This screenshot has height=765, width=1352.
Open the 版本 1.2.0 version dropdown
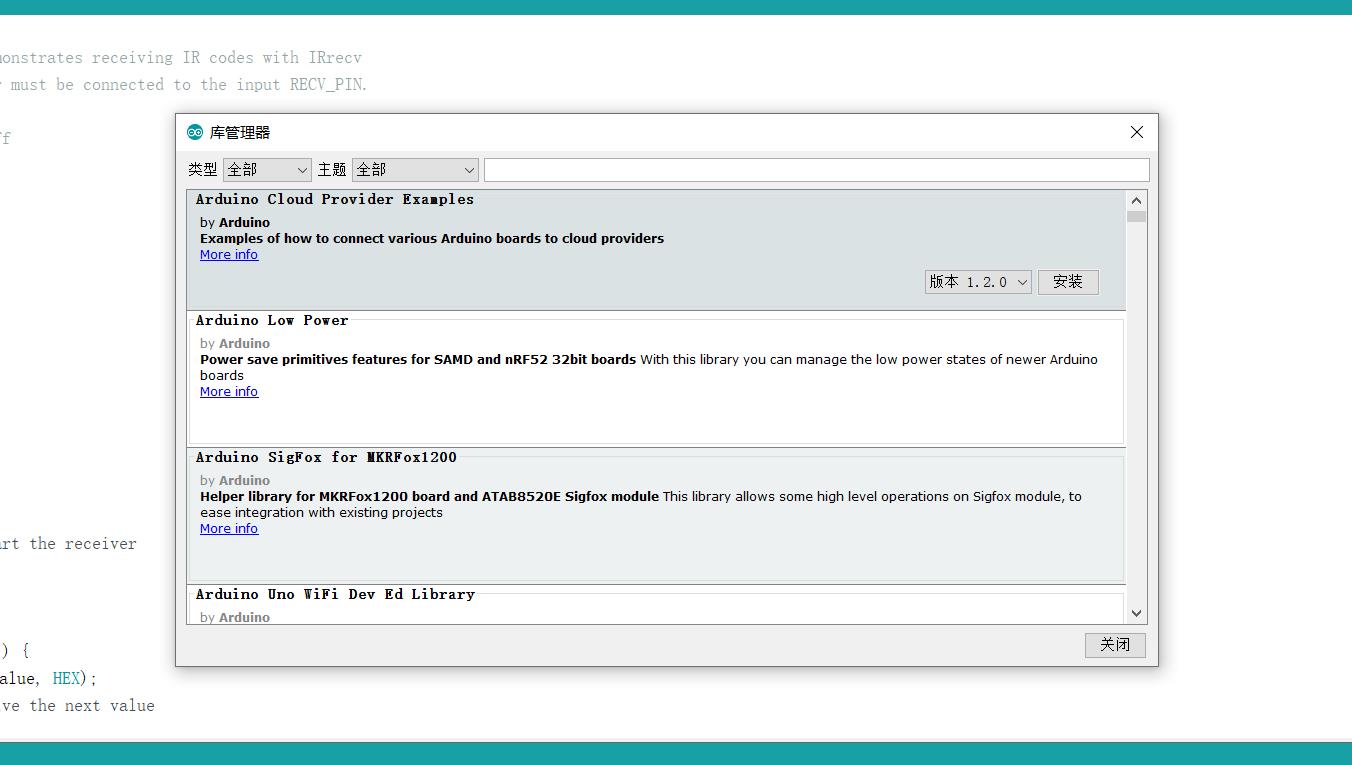click(978, 282)
